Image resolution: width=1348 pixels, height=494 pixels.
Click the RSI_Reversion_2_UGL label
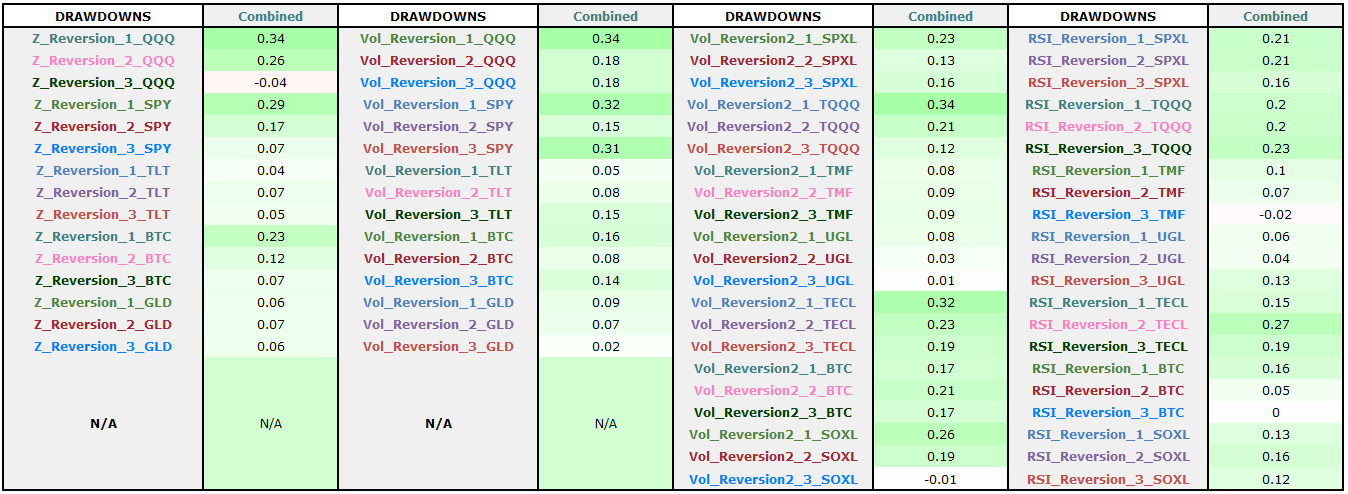pos(1108,258)
